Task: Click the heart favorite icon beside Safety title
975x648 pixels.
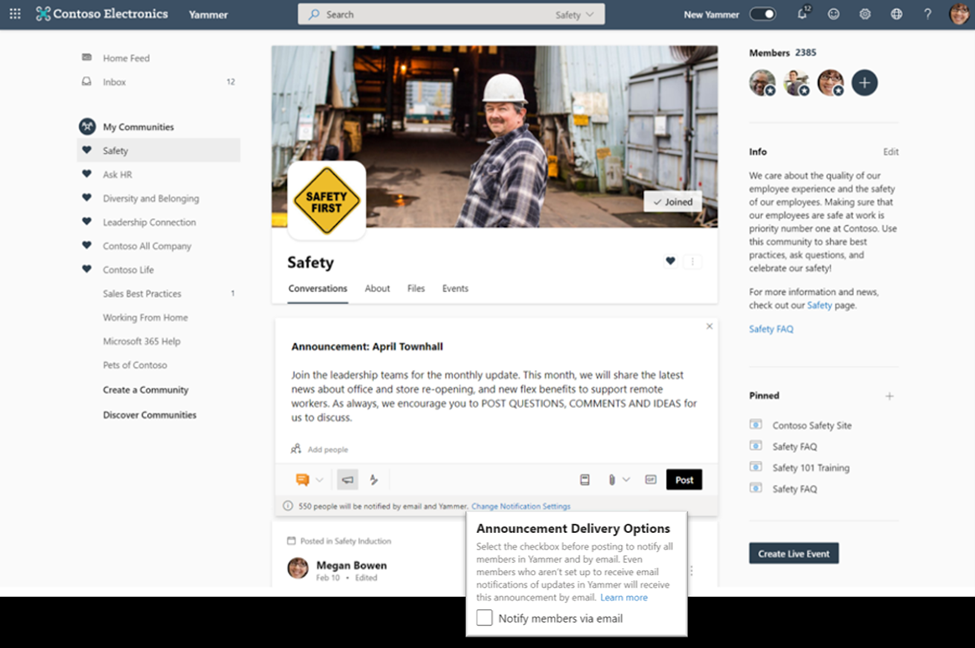Action: pos(670,262)
